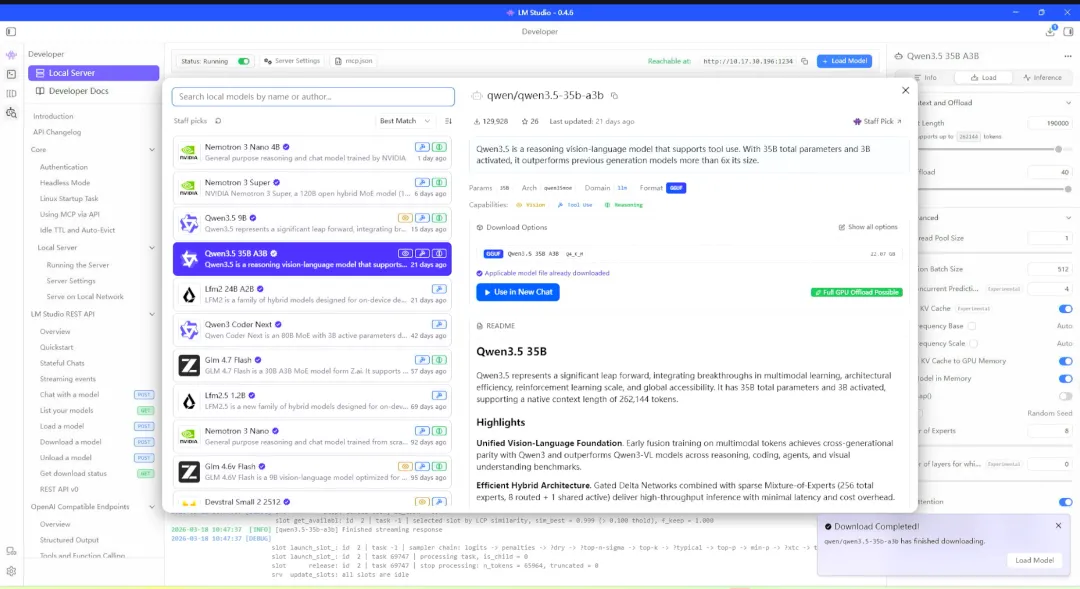This screenshot has width=1080, height=589.
Task: Click the tool-use badge on Lfm2 24B A2B
Action: coord(439,289)
